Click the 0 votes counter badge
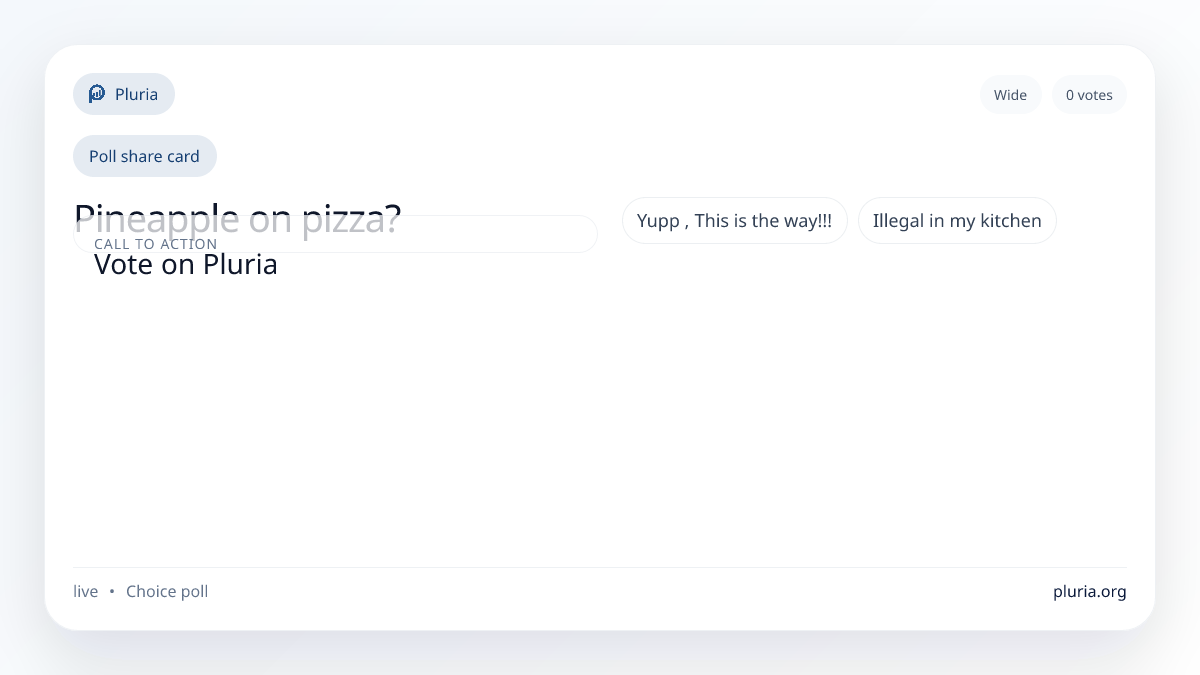The height and width of the screenshot is (675, 1200). 1089,95
